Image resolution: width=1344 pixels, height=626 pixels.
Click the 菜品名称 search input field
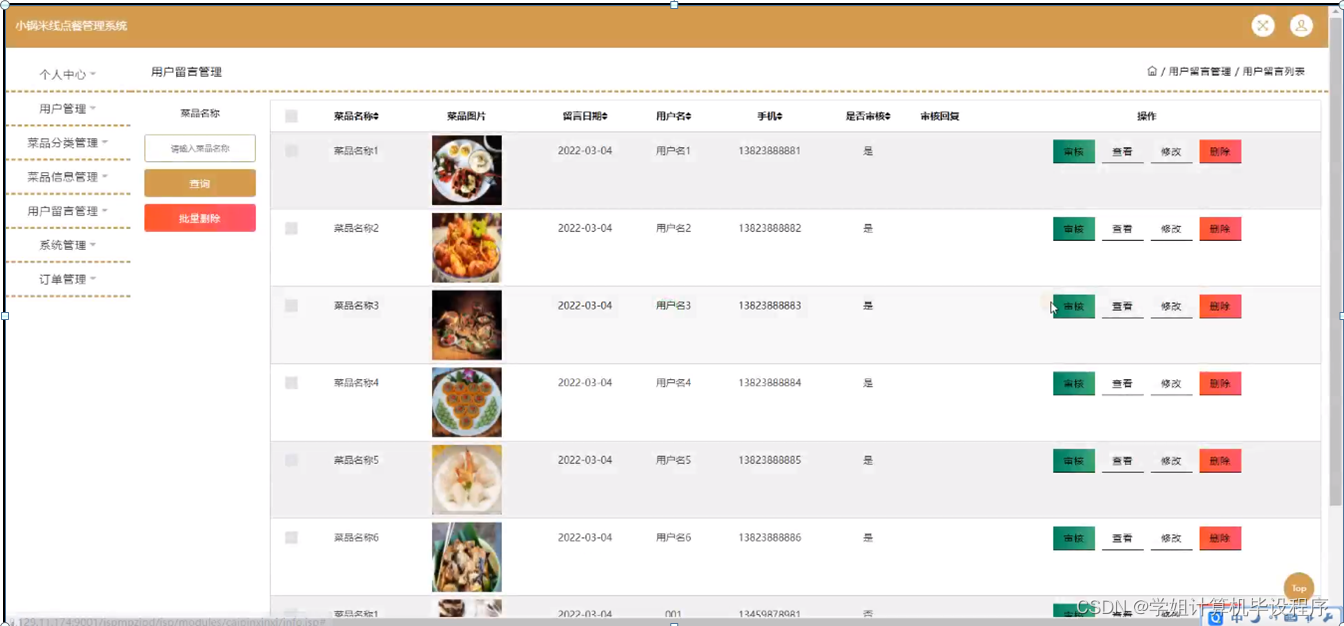coord(200,148)
